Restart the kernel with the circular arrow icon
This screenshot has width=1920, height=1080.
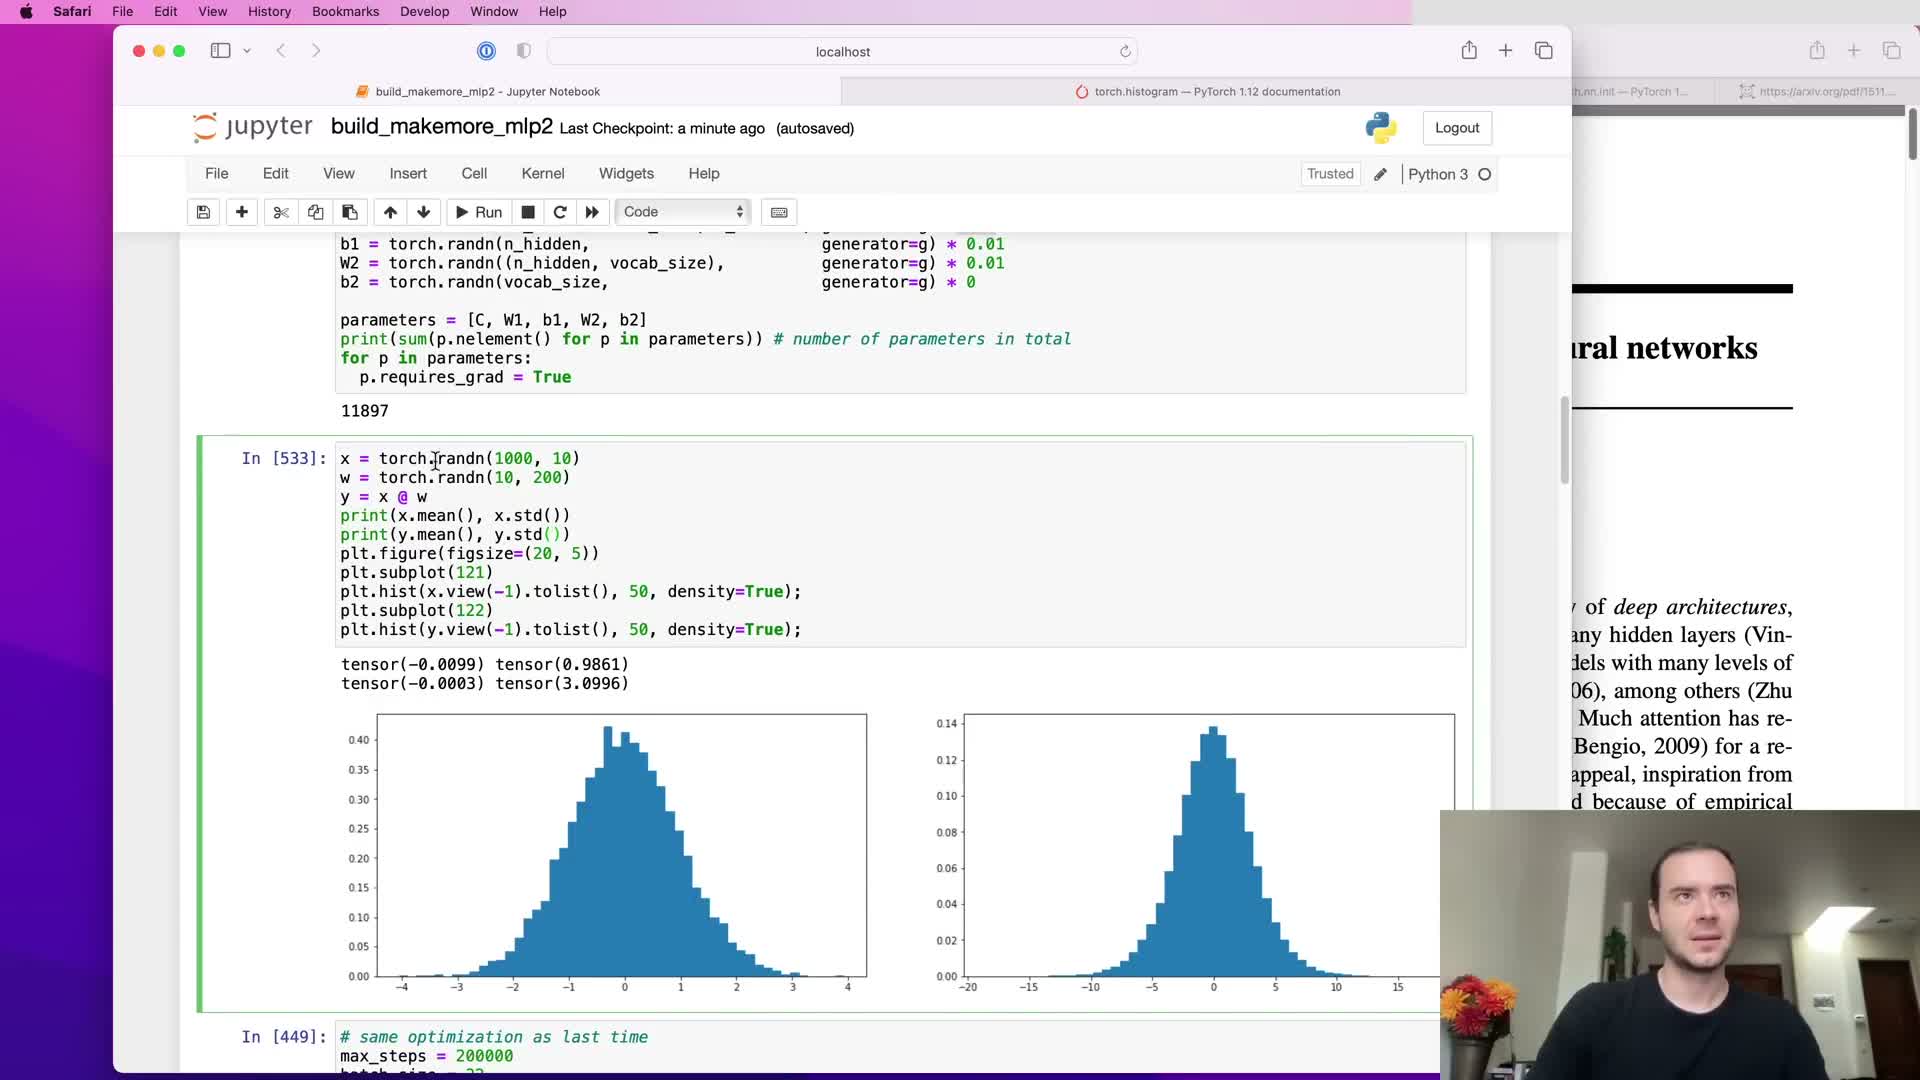click(x=560, y=212)
